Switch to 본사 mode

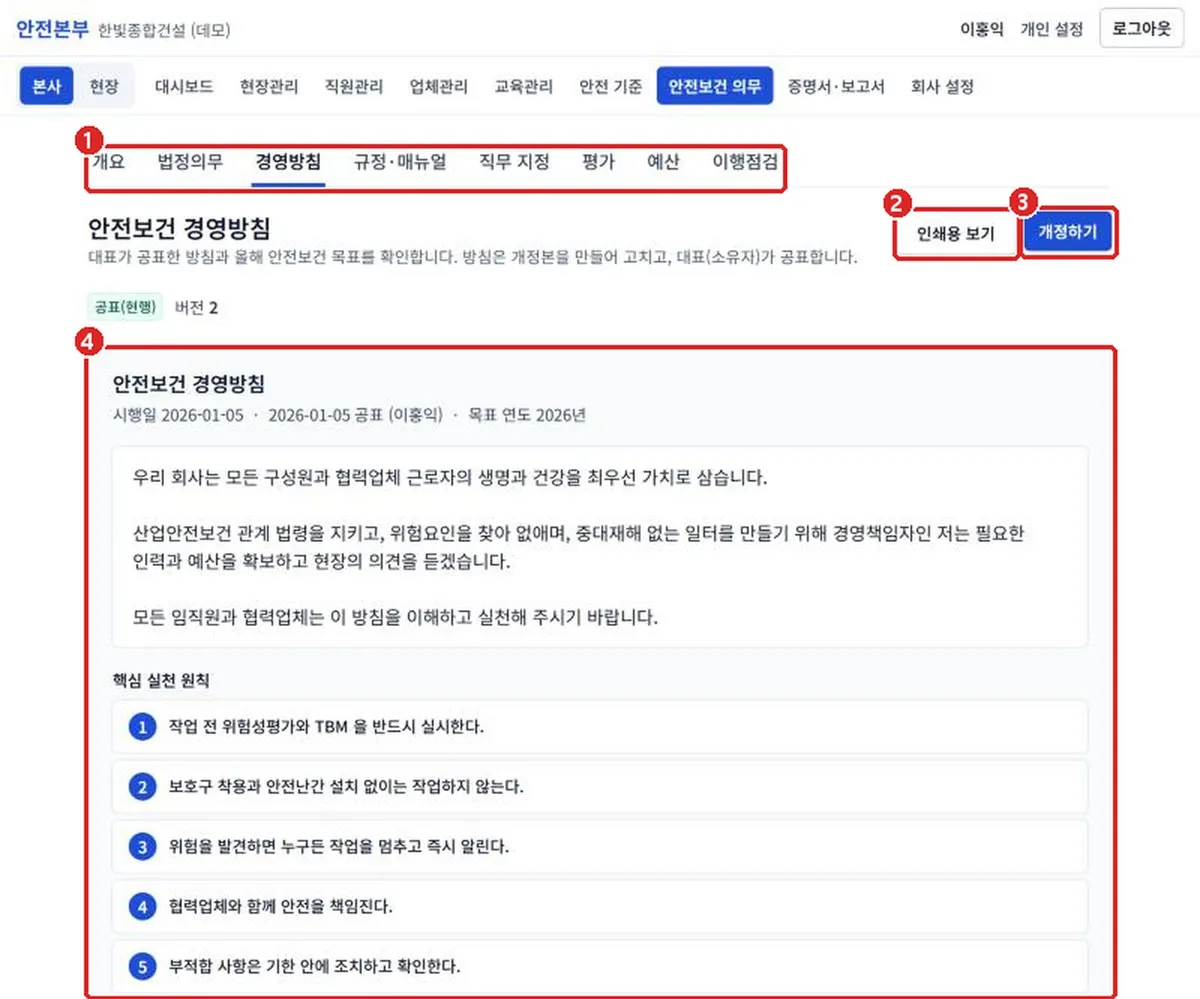[x=47, y=86]
